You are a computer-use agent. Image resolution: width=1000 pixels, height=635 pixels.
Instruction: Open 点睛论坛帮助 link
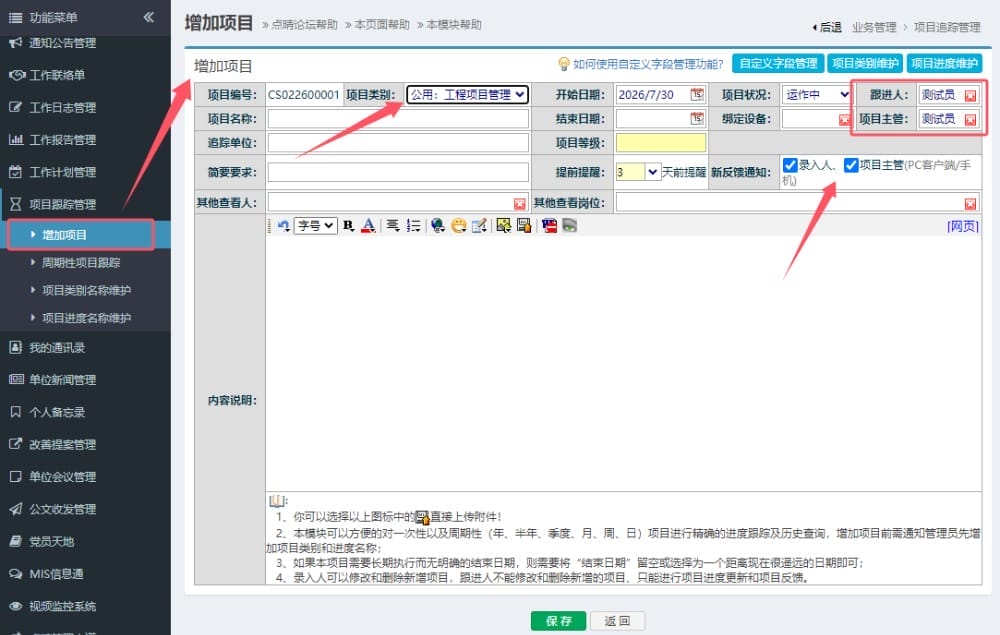(304, 24)
